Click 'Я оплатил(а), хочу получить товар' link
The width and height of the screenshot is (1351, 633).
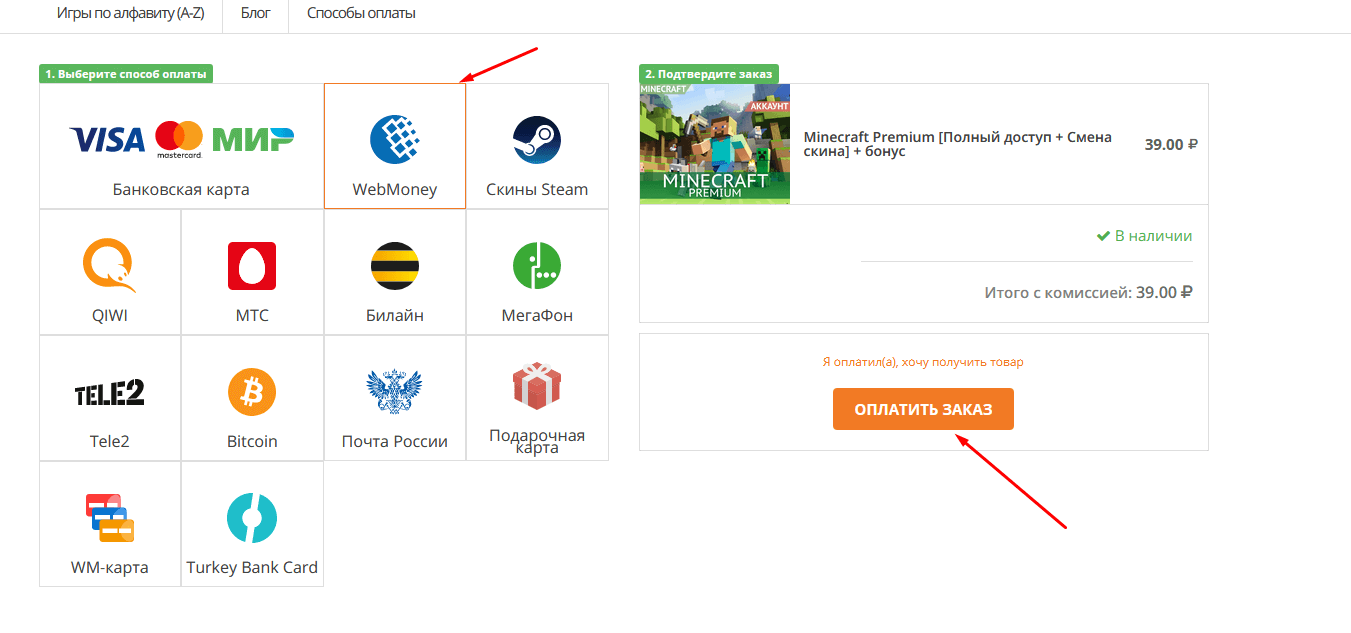tap(923, 362)
